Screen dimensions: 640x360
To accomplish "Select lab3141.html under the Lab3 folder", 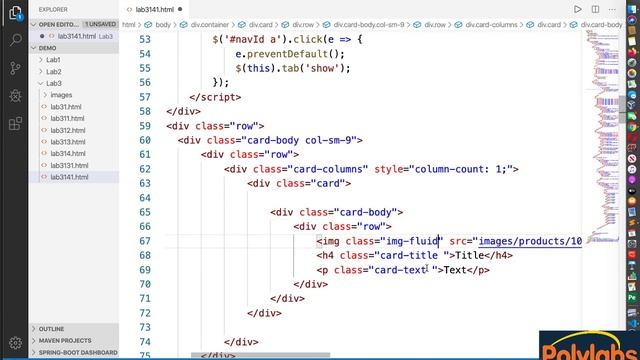I will (x=69, y=177).
